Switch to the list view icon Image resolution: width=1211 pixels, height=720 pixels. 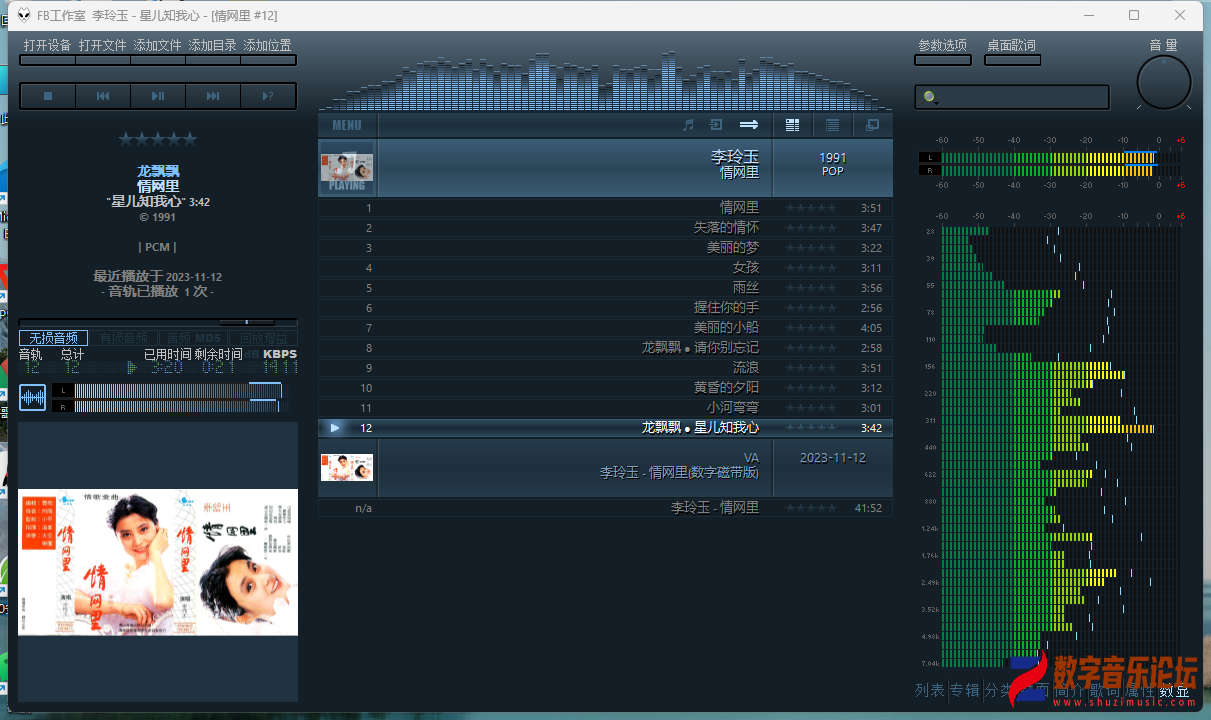tap(832, 125)
